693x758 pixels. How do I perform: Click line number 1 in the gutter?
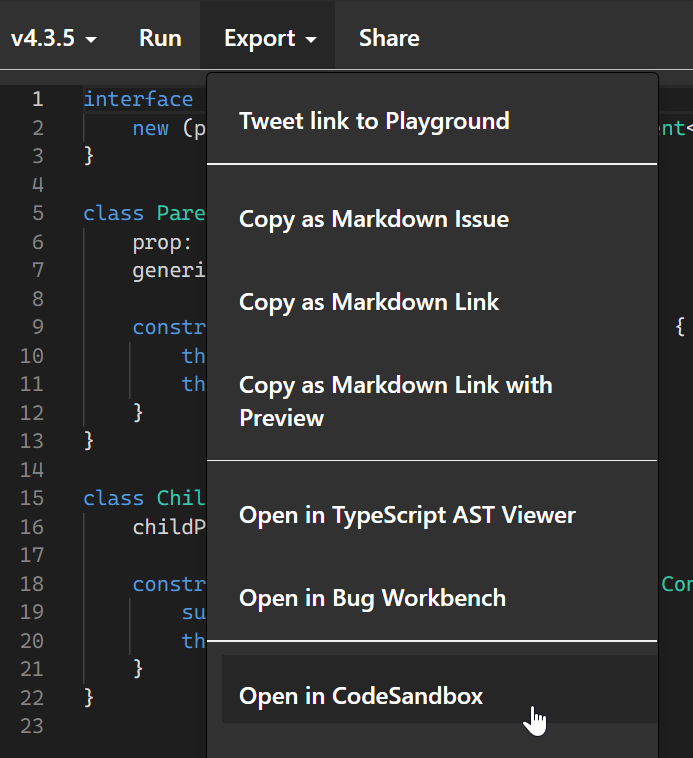pos(37,99)
